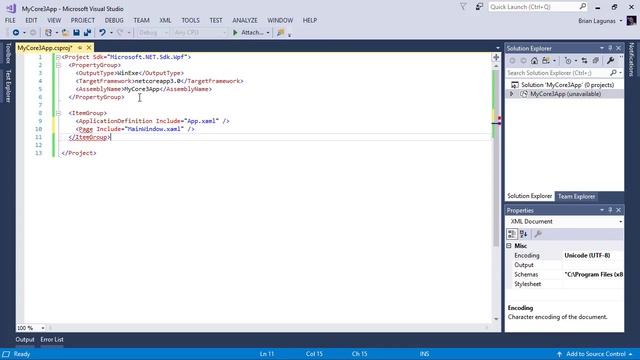The height and width of the screenshot is (360, 640).
Task: Open the Brian Lagunas account dropdown
Action: click(x=621, y=21)
